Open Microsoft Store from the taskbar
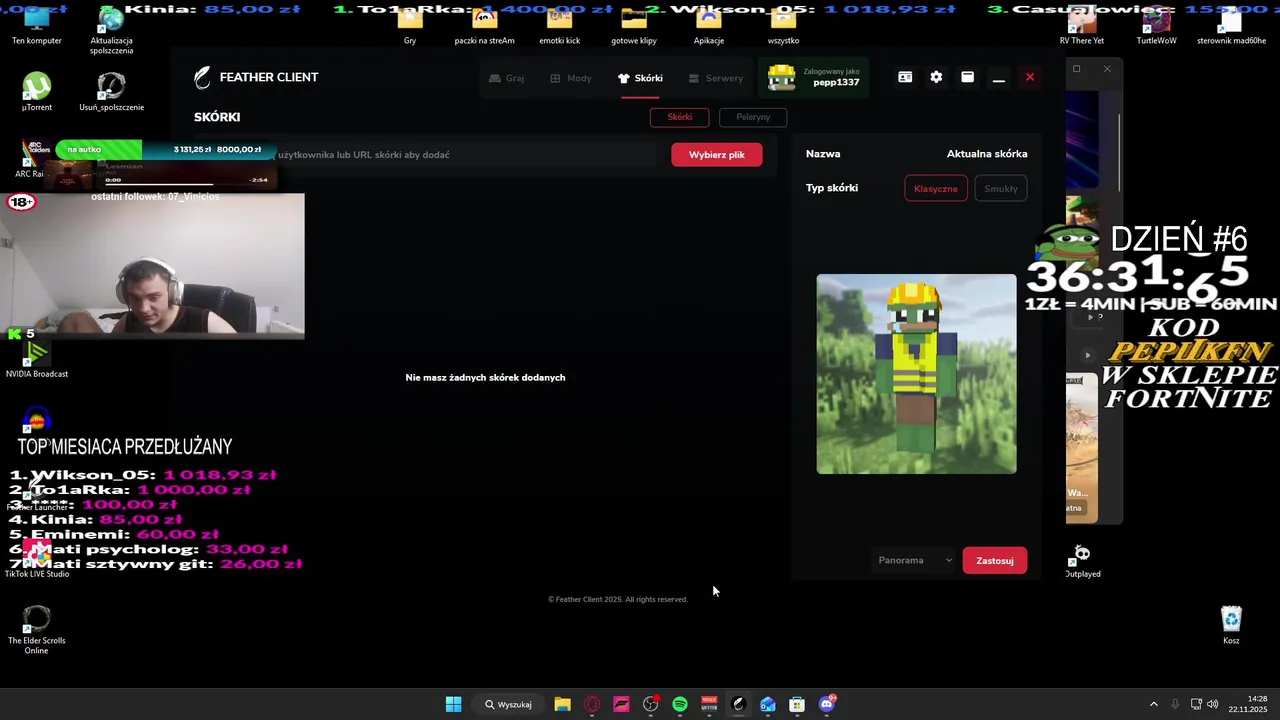The height and width of the screenshot is (720, 1280). pyautogui.click(x=797, y=704)
